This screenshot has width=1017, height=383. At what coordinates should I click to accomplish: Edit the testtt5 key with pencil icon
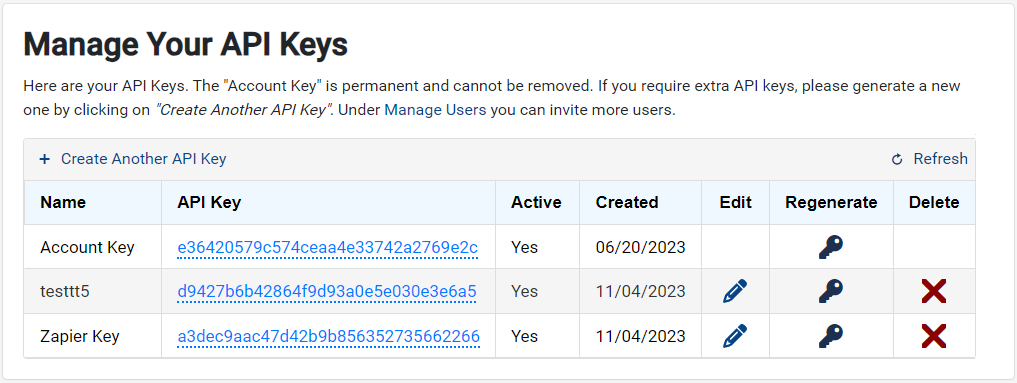pyautogui.click(x=735, y=291)
